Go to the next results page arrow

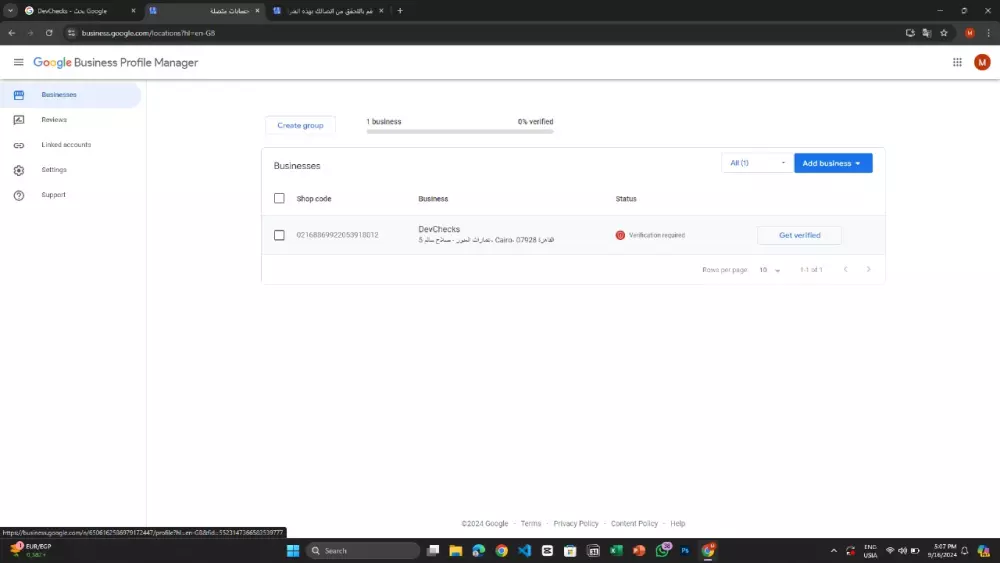tap(868, 270)
